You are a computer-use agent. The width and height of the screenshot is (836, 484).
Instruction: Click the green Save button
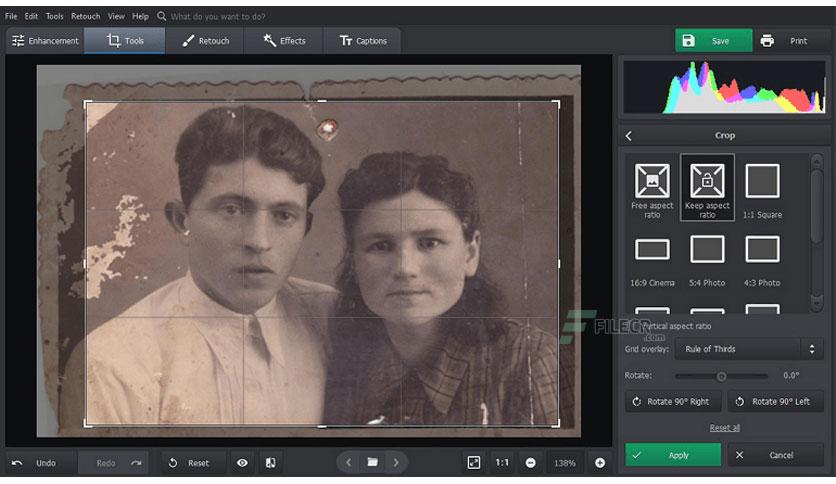714,41
